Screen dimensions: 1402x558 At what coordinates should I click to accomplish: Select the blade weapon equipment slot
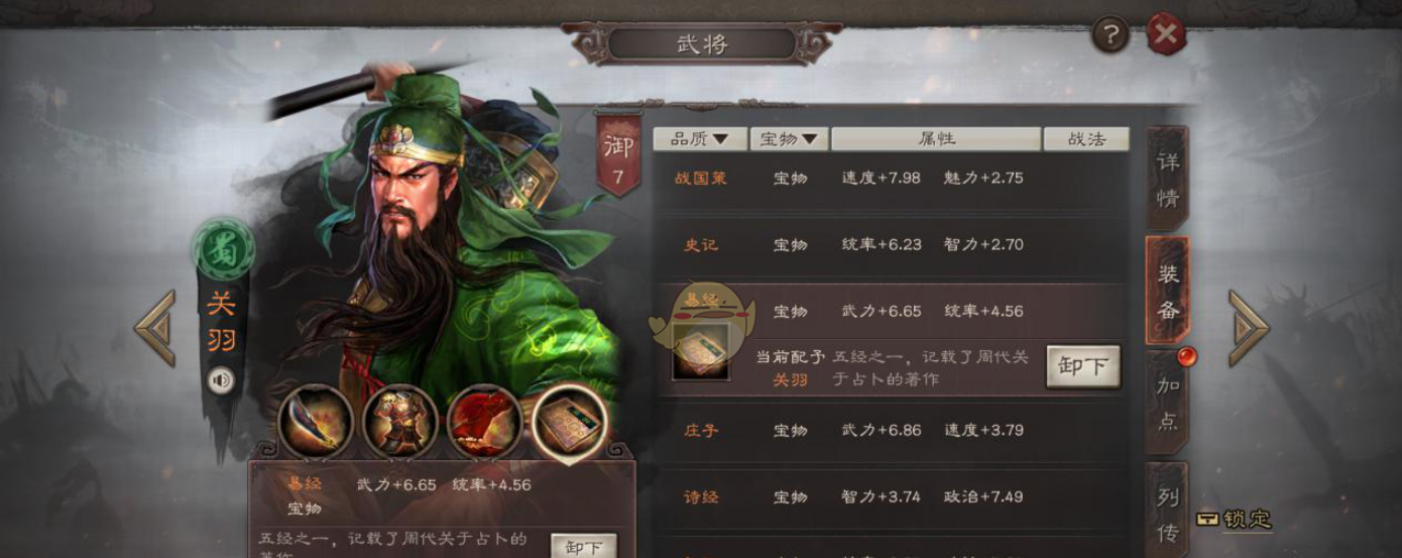[x=315, y=423]
